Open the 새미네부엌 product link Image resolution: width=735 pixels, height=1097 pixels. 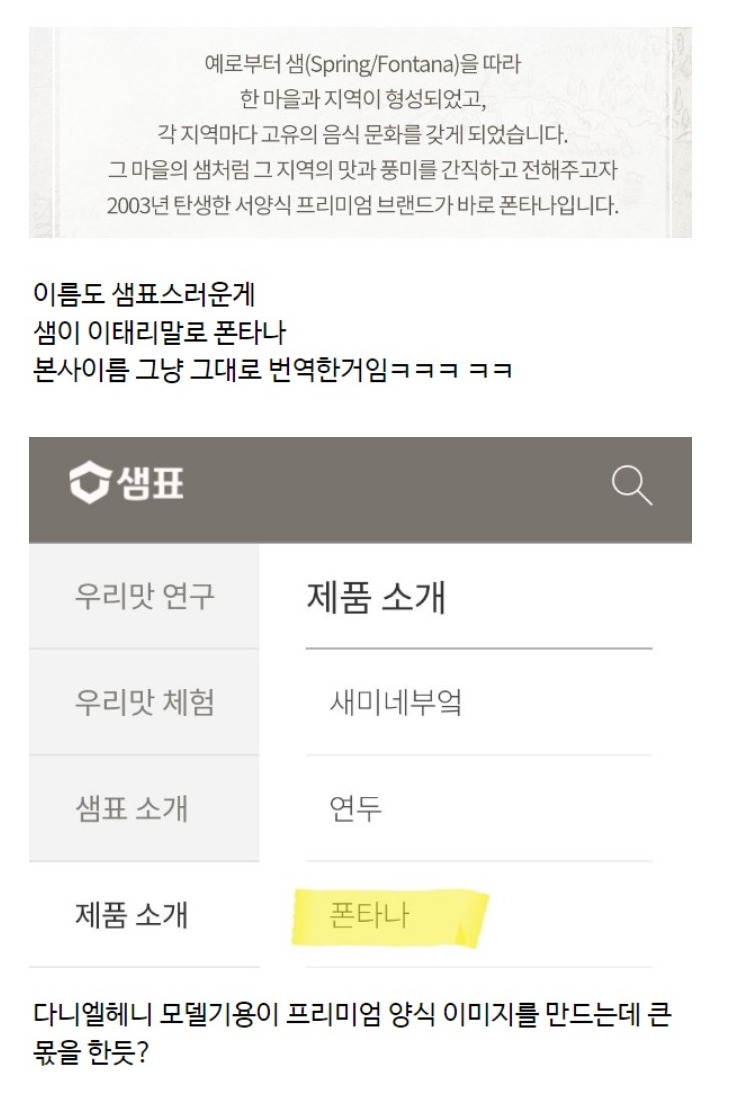point(479,702)
